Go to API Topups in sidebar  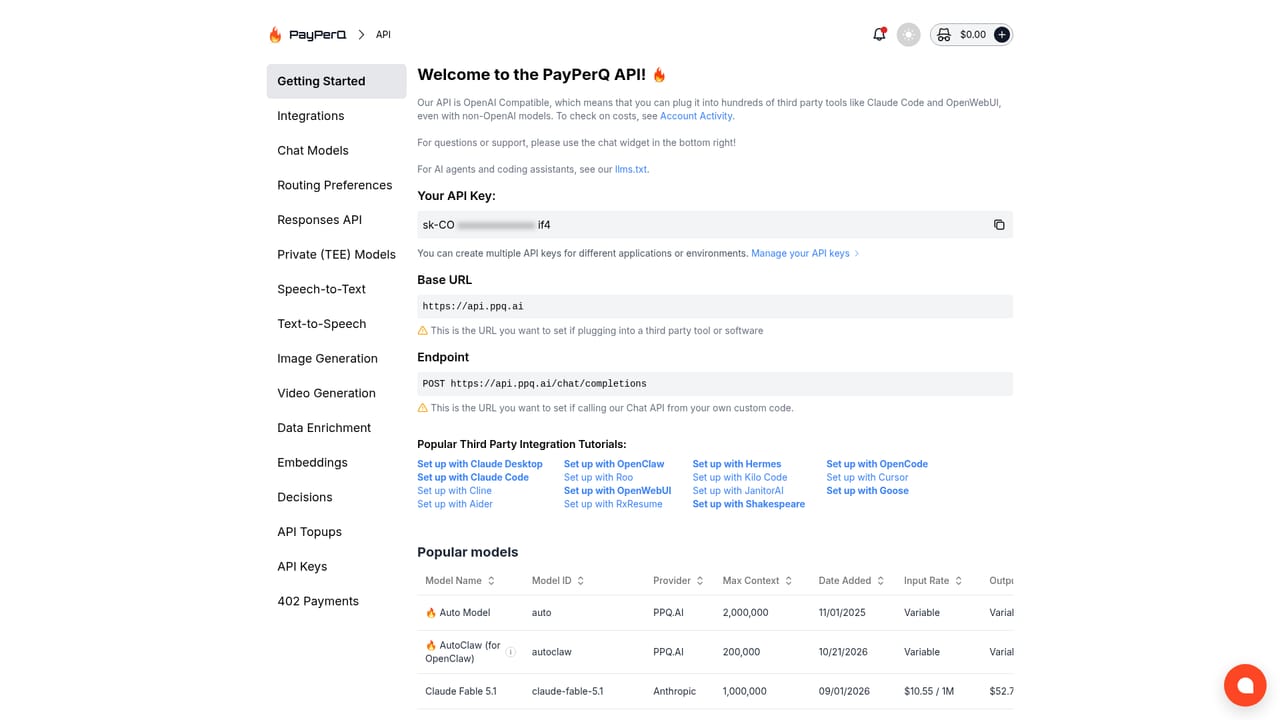click(336, 532)
